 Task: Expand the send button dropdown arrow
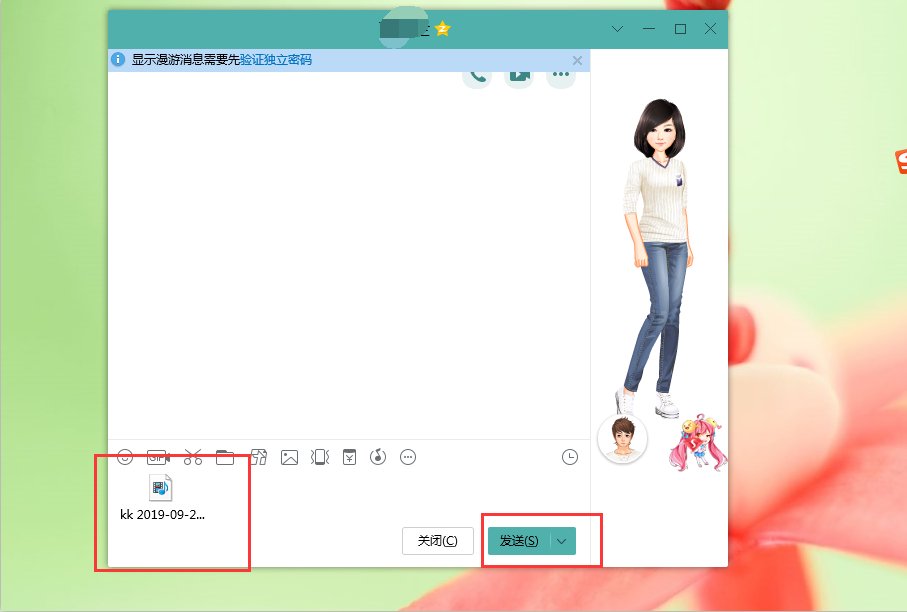click(562, 541)
